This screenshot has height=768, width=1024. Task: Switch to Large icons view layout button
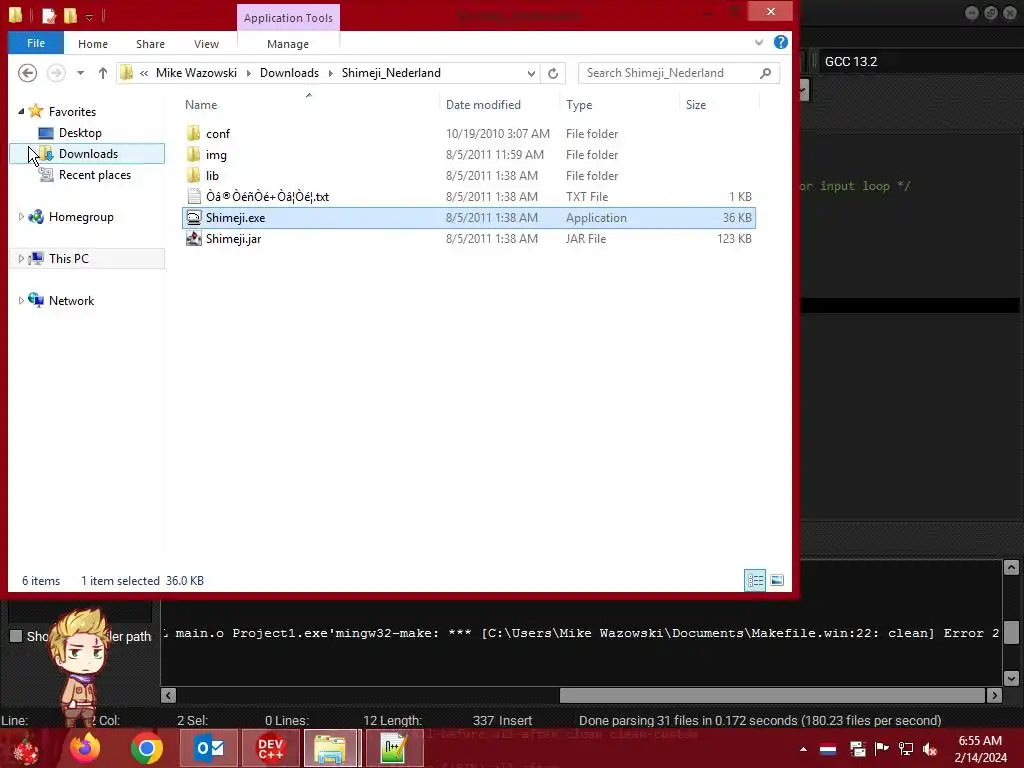[x=776, y=581]
